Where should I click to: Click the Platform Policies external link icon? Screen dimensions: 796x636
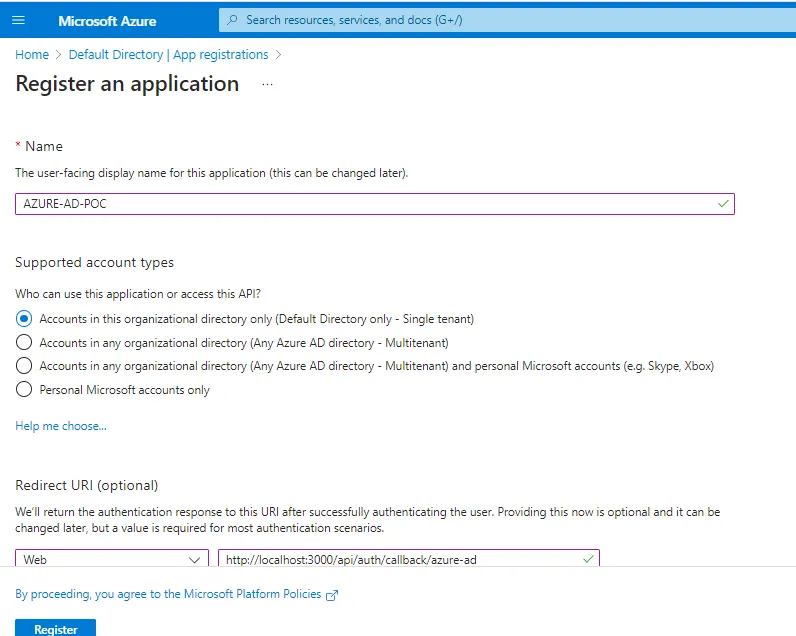331,595
